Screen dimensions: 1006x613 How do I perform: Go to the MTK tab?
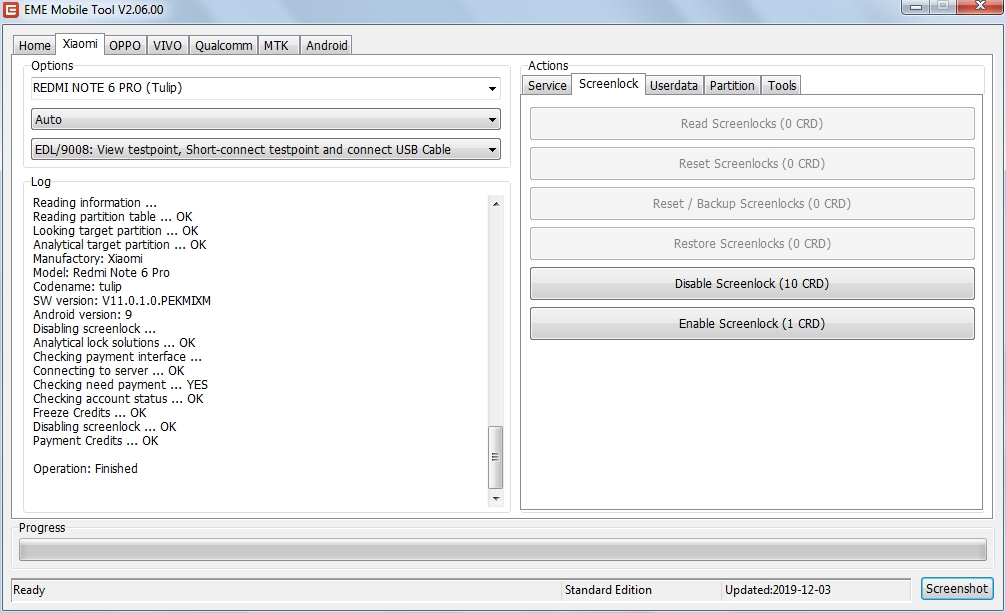[277, 46]
